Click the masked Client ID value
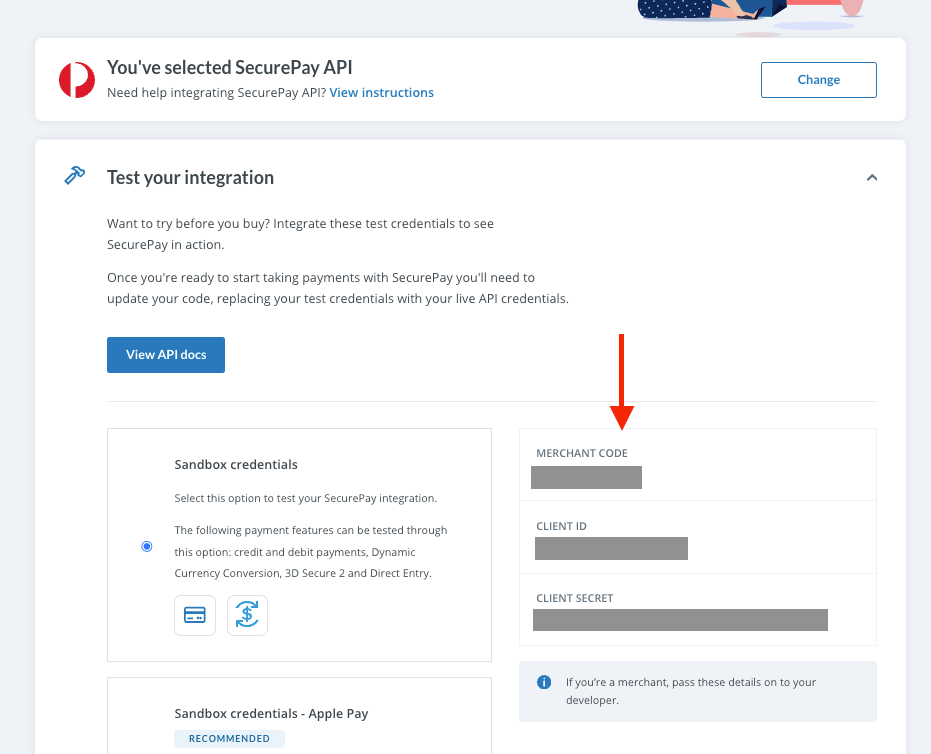This screenshot has width=931, height=754. [x=611, y=548]
